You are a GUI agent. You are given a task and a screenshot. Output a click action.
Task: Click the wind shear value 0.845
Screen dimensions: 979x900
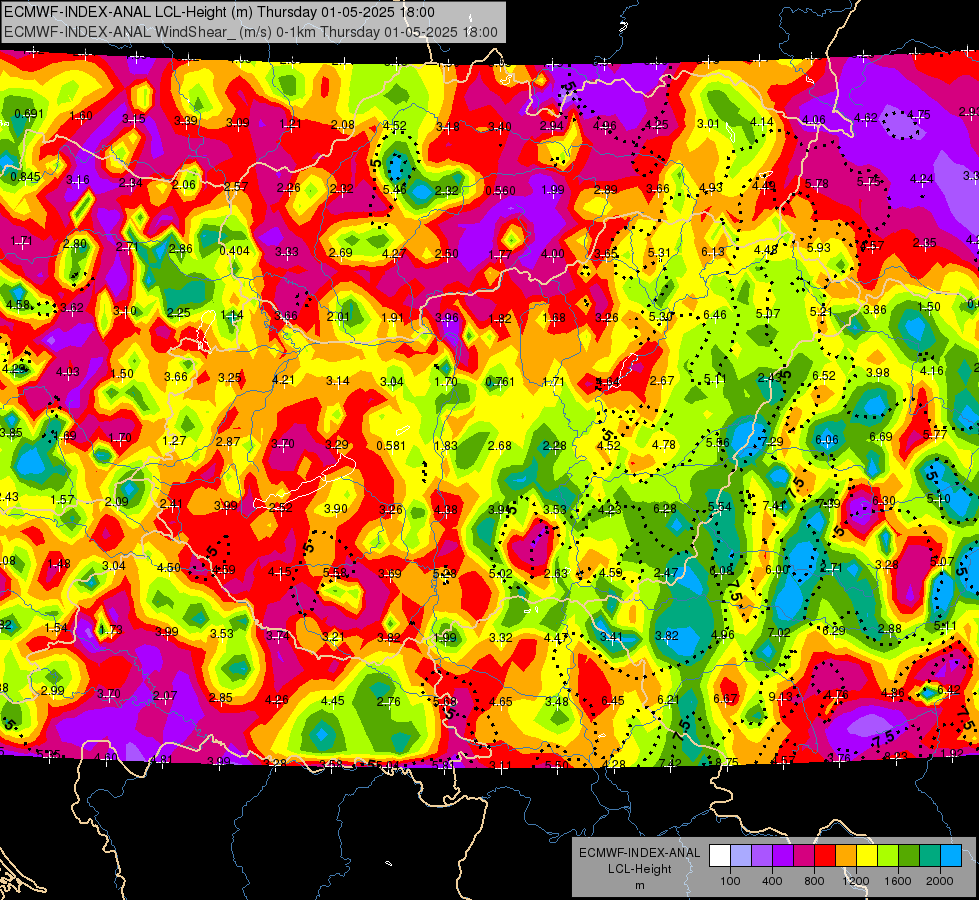(x=26, y=177)
